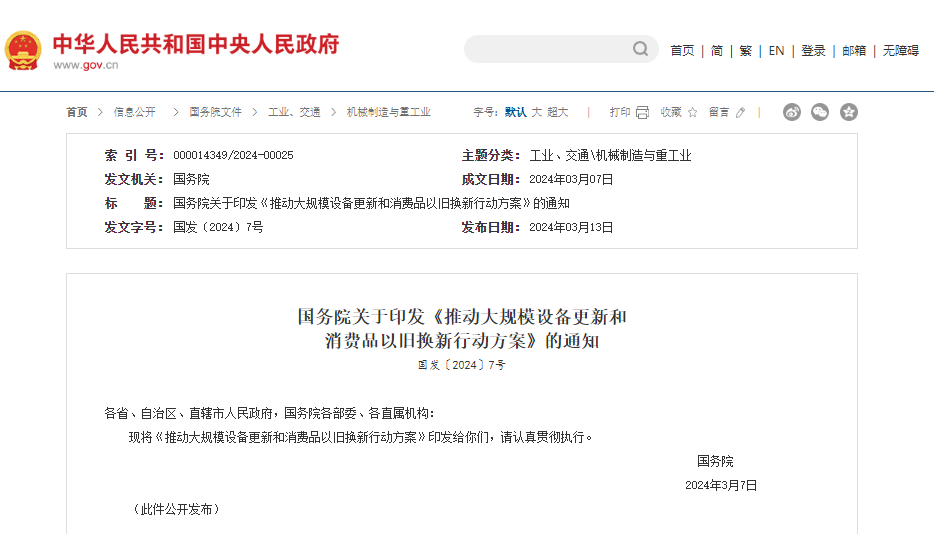Click the national emblem logo
This screenshot has height=534, width=934.
(23, 51)
